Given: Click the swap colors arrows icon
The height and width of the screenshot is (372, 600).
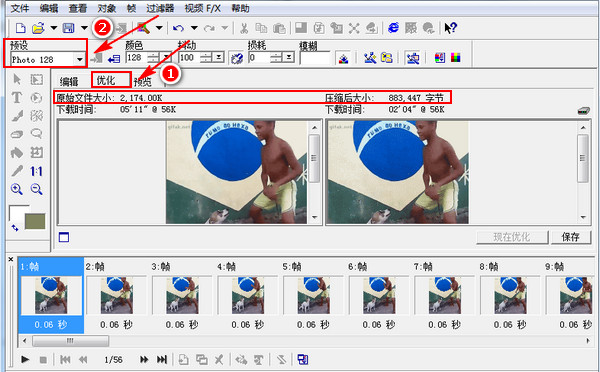Looking at the screenshot, I should (x=15, y=228).
